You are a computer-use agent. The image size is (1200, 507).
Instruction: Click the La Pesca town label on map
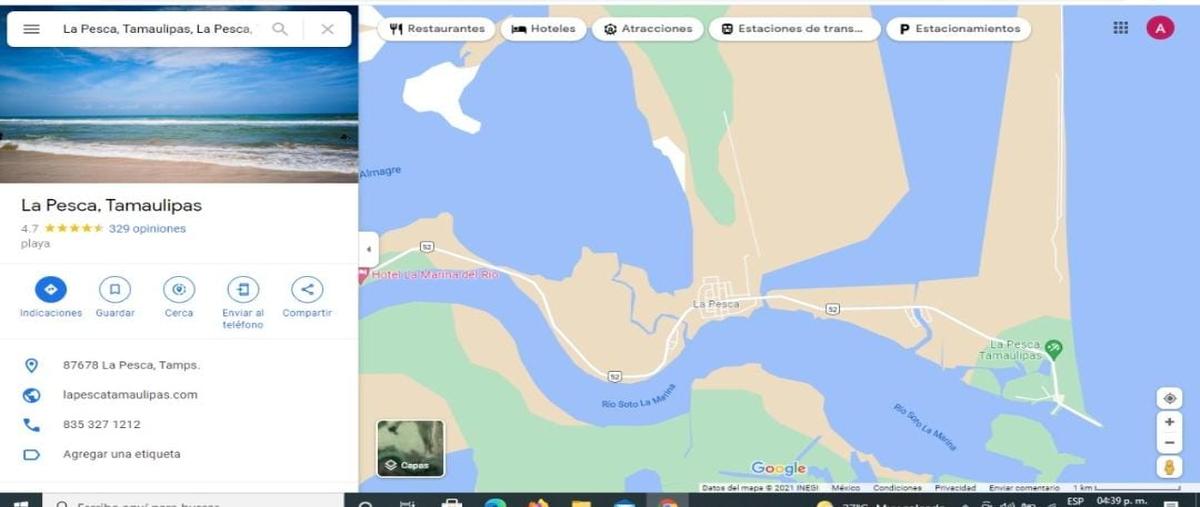(x=716, y=304)
